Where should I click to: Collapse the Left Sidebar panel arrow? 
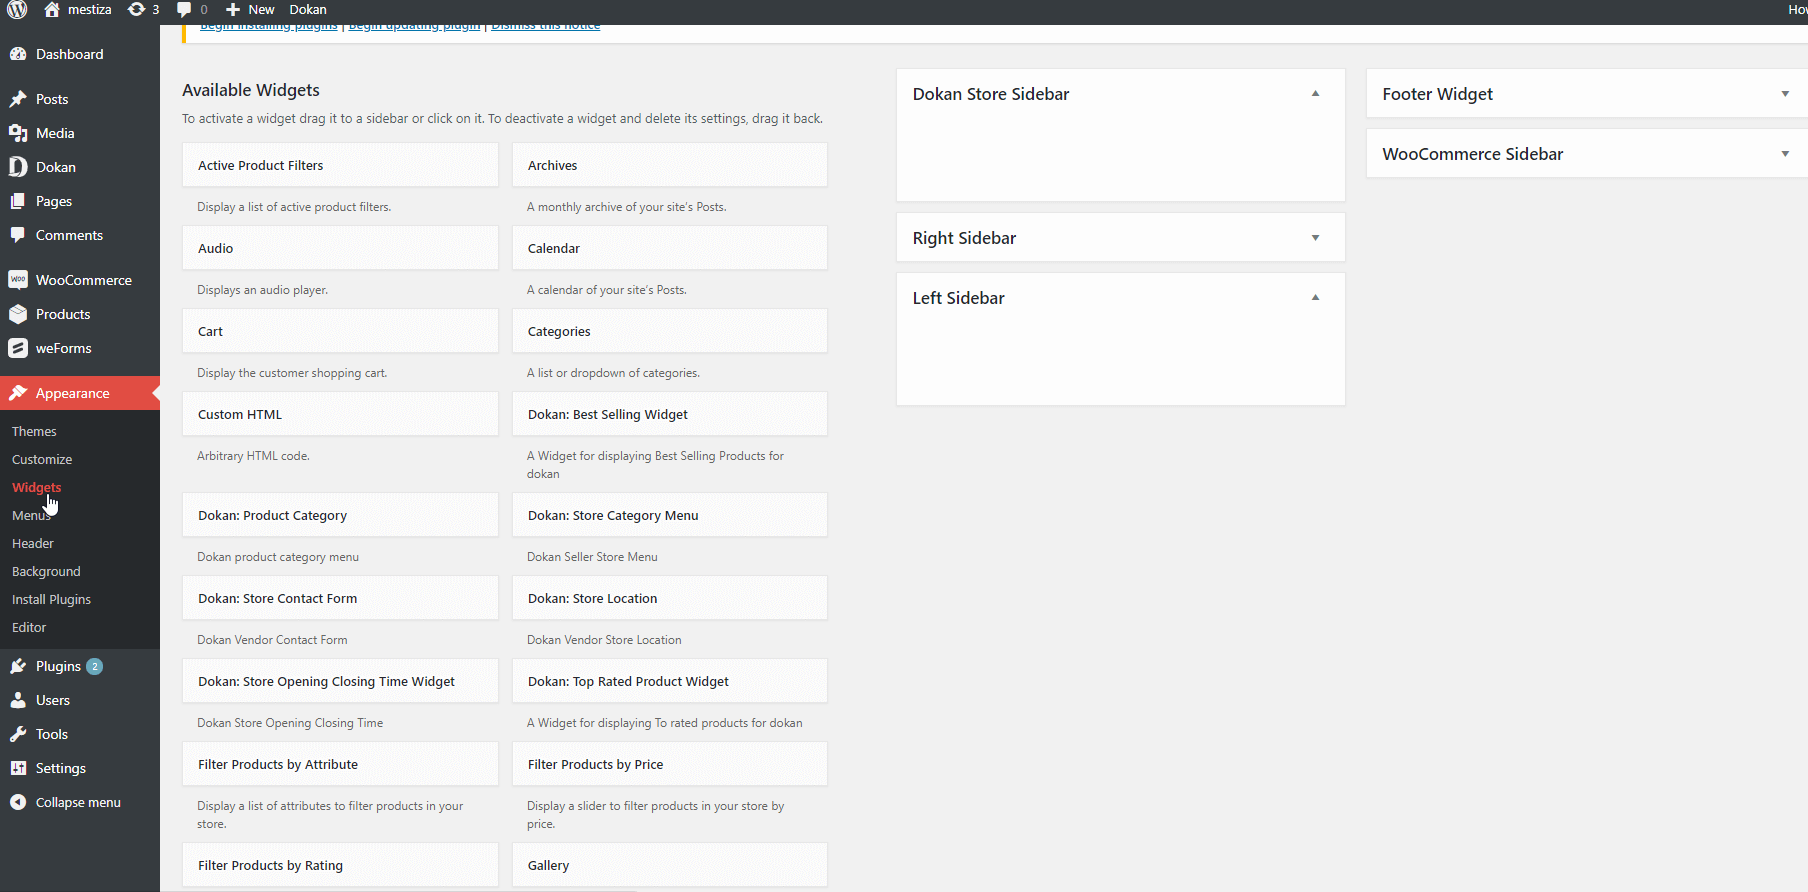click(x=1315, y=297)
